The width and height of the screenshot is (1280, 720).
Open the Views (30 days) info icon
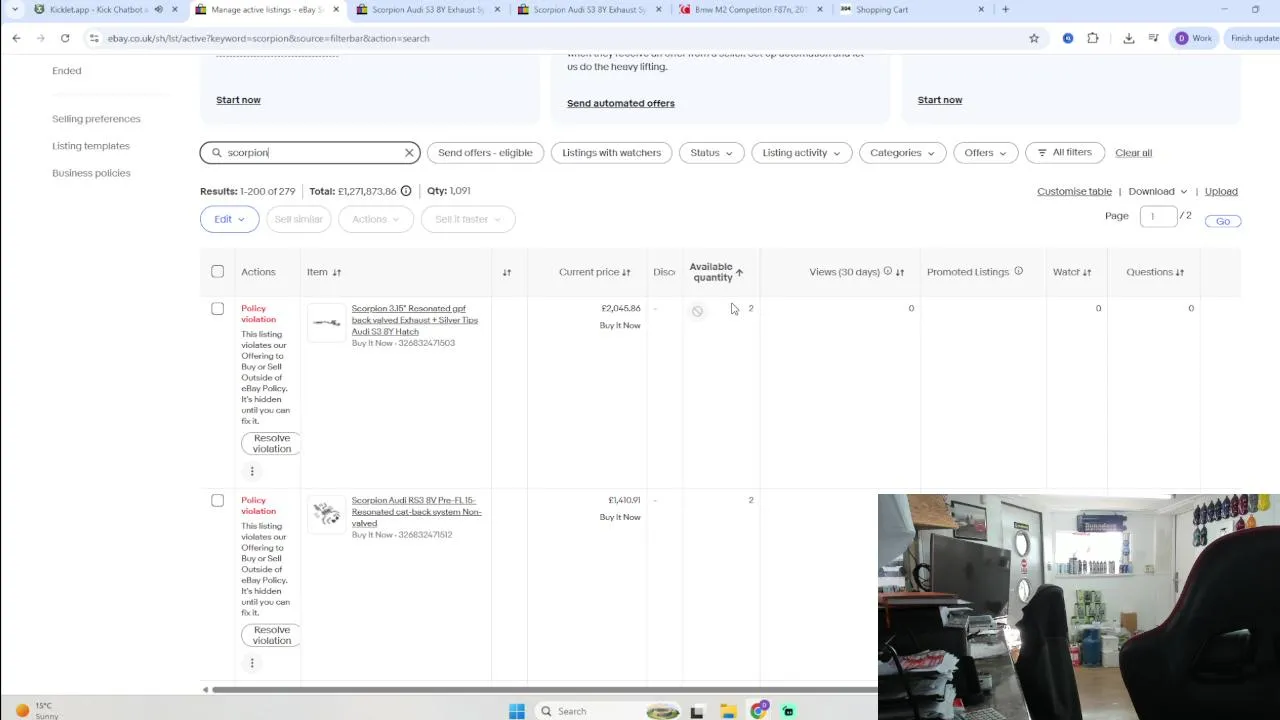click(887, 271)
